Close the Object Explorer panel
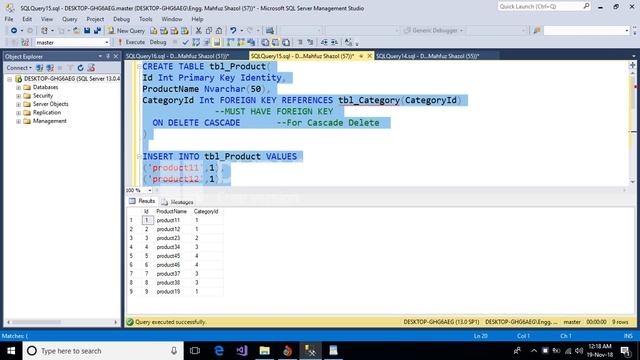This screenshot has width=640, height=360. tap(116, 56)
